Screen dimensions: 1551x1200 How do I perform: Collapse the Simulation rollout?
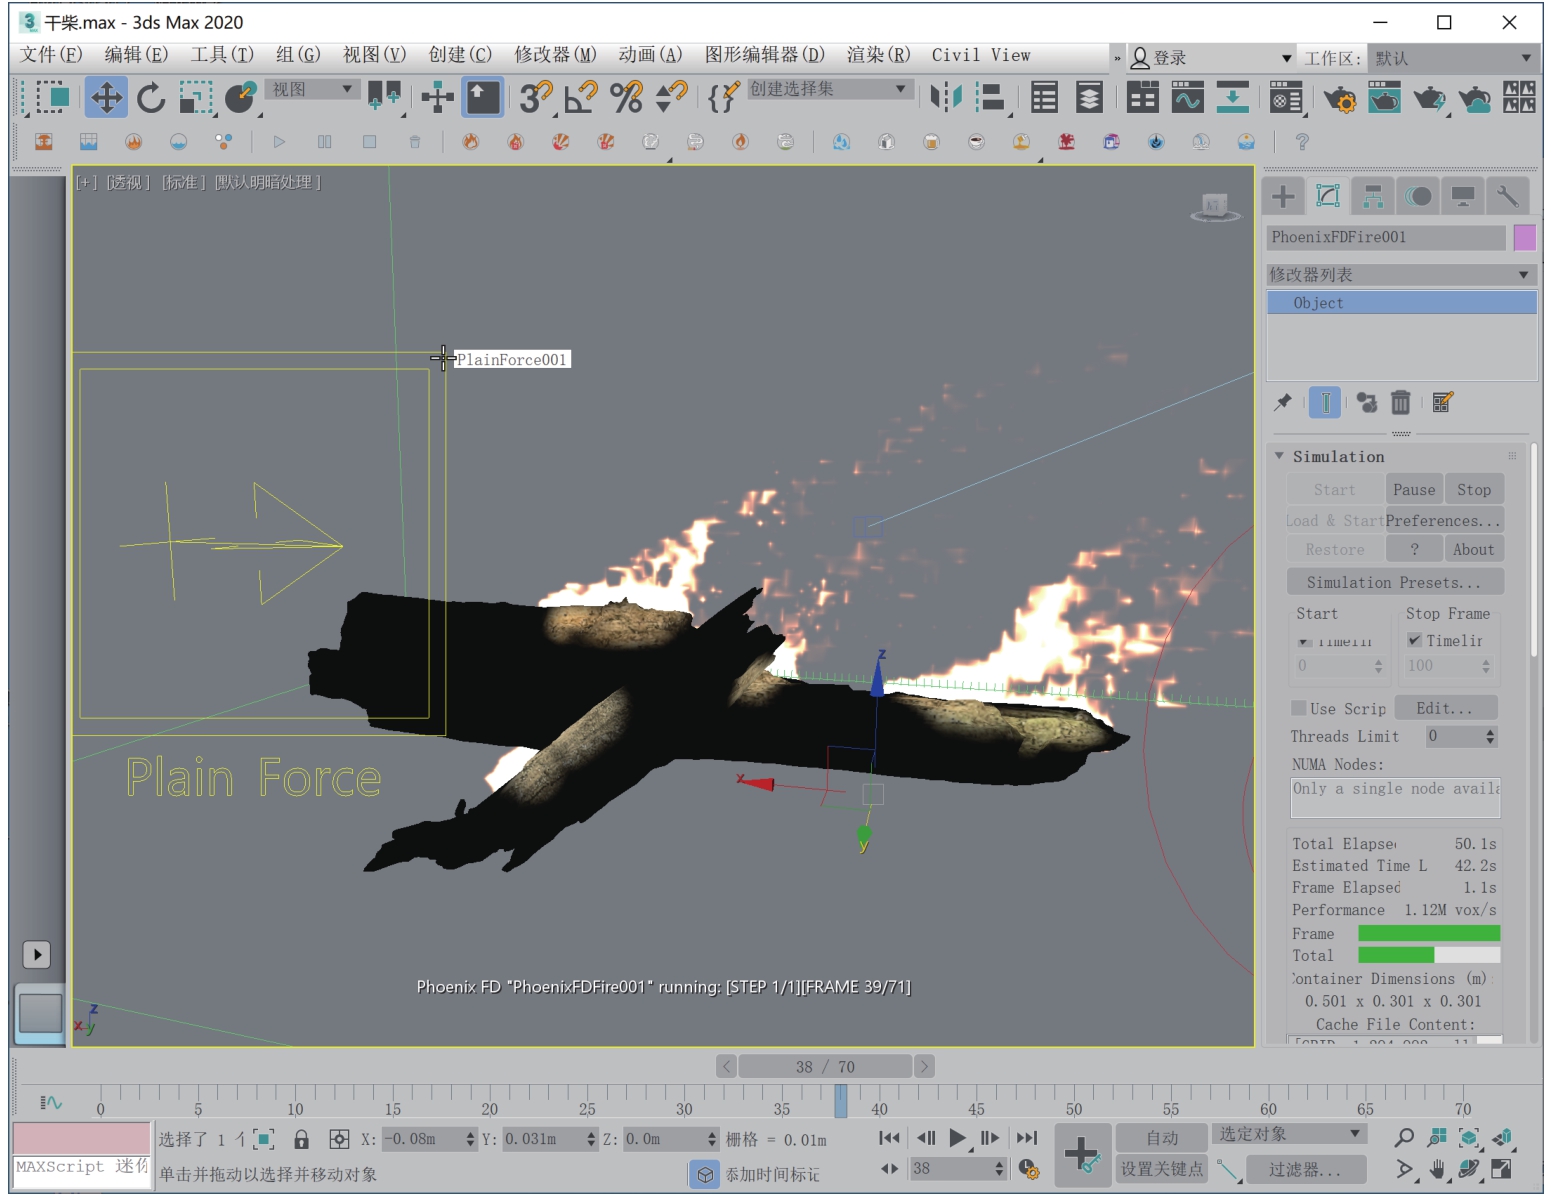point(1279,456)
